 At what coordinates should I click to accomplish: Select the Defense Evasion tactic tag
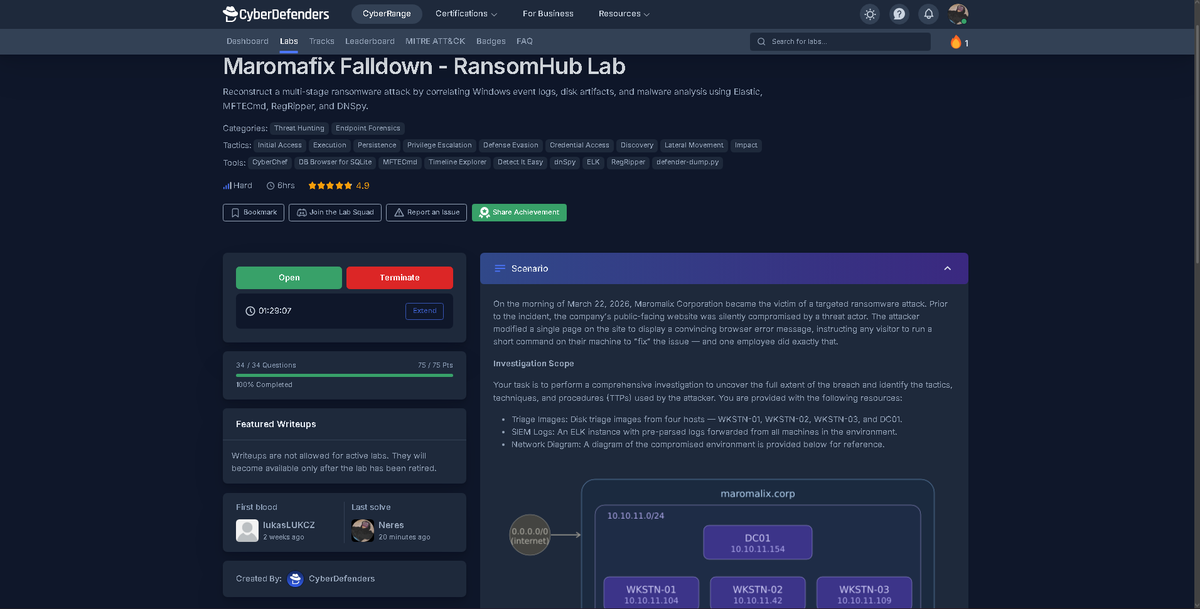(510, 145)
